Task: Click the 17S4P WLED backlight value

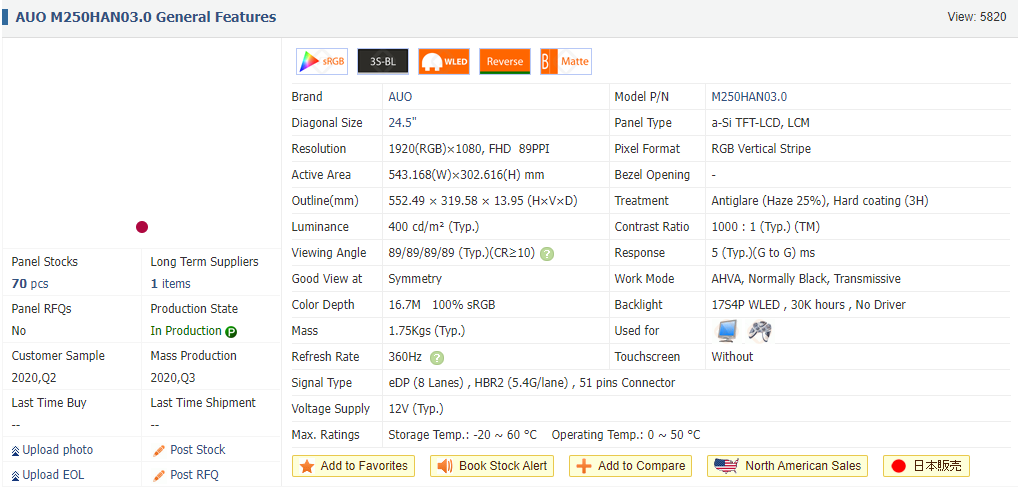Action: point(808,305)
